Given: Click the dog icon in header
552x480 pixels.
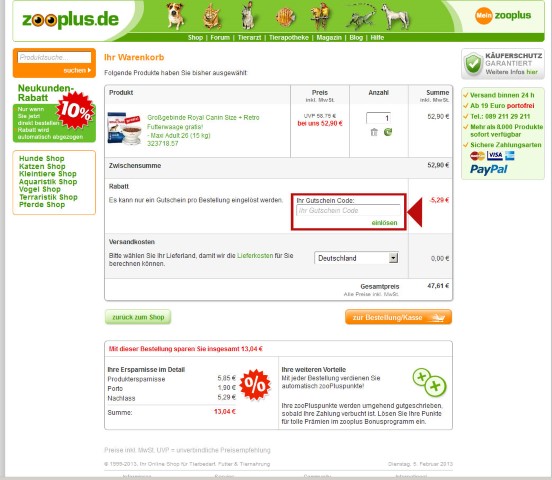Looking at the screenshot, I should (175, 16).
